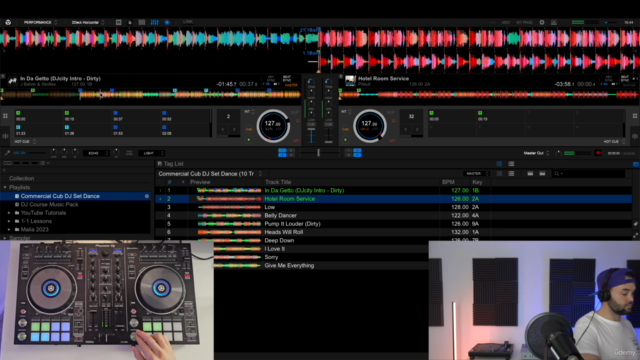The image size is (640, 360).
Task: Open the 2Deck Horizontal layout dropdown
Action: pyautogui.click(x=88, y=22)
